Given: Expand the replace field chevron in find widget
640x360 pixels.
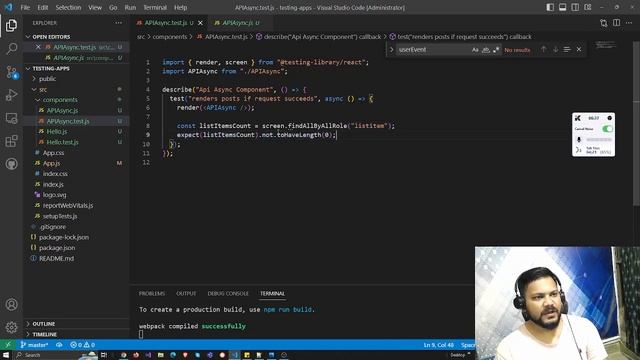Looking at the screenshot, I should pyautogui.click(x=391, y=49).
